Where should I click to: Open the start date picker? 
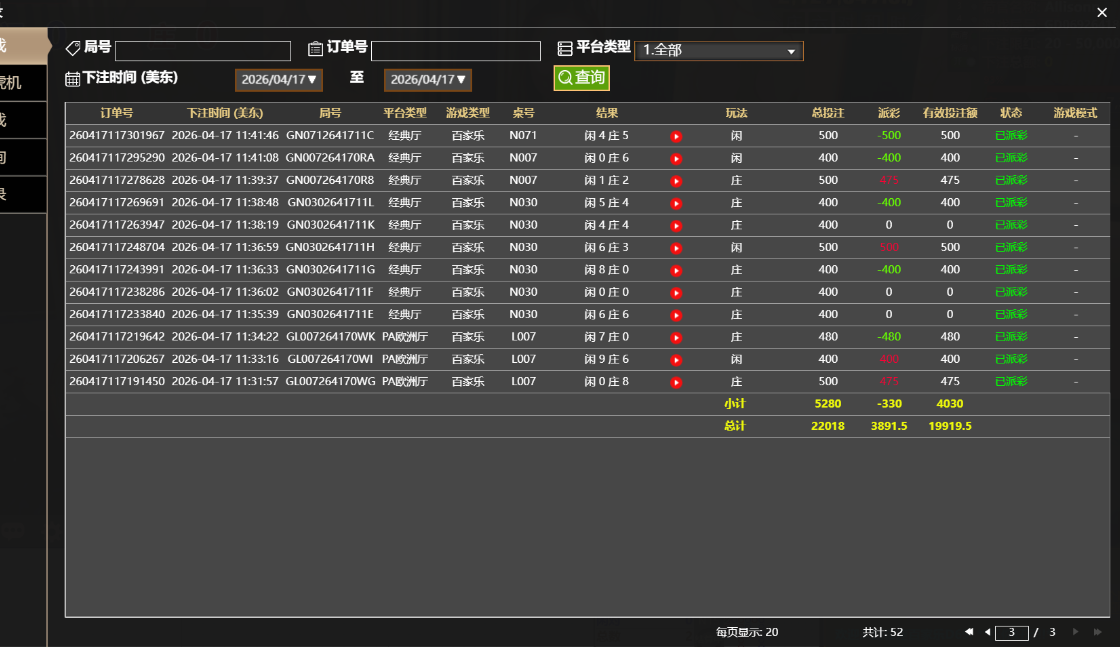[279, 80]
